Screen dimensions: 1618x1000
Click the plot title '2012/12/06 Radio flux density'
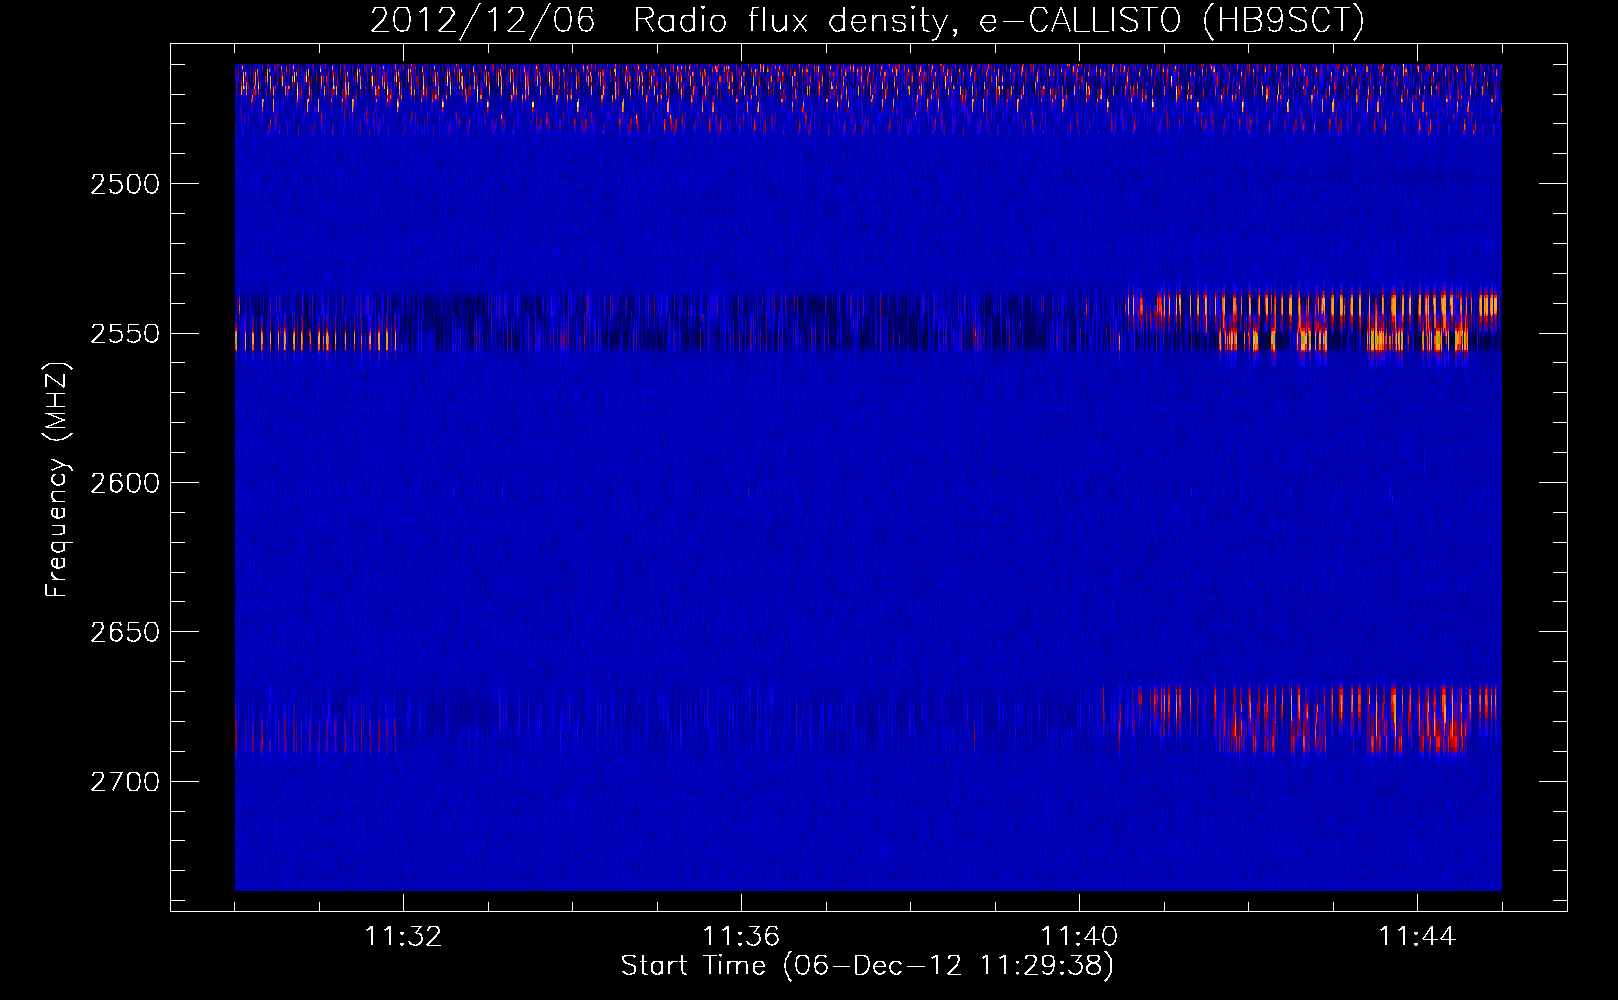tap(867, 21)
